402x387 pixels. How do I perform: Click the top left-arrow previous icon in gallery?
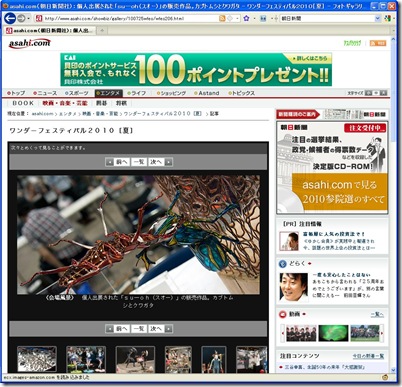tap(109, 162)
